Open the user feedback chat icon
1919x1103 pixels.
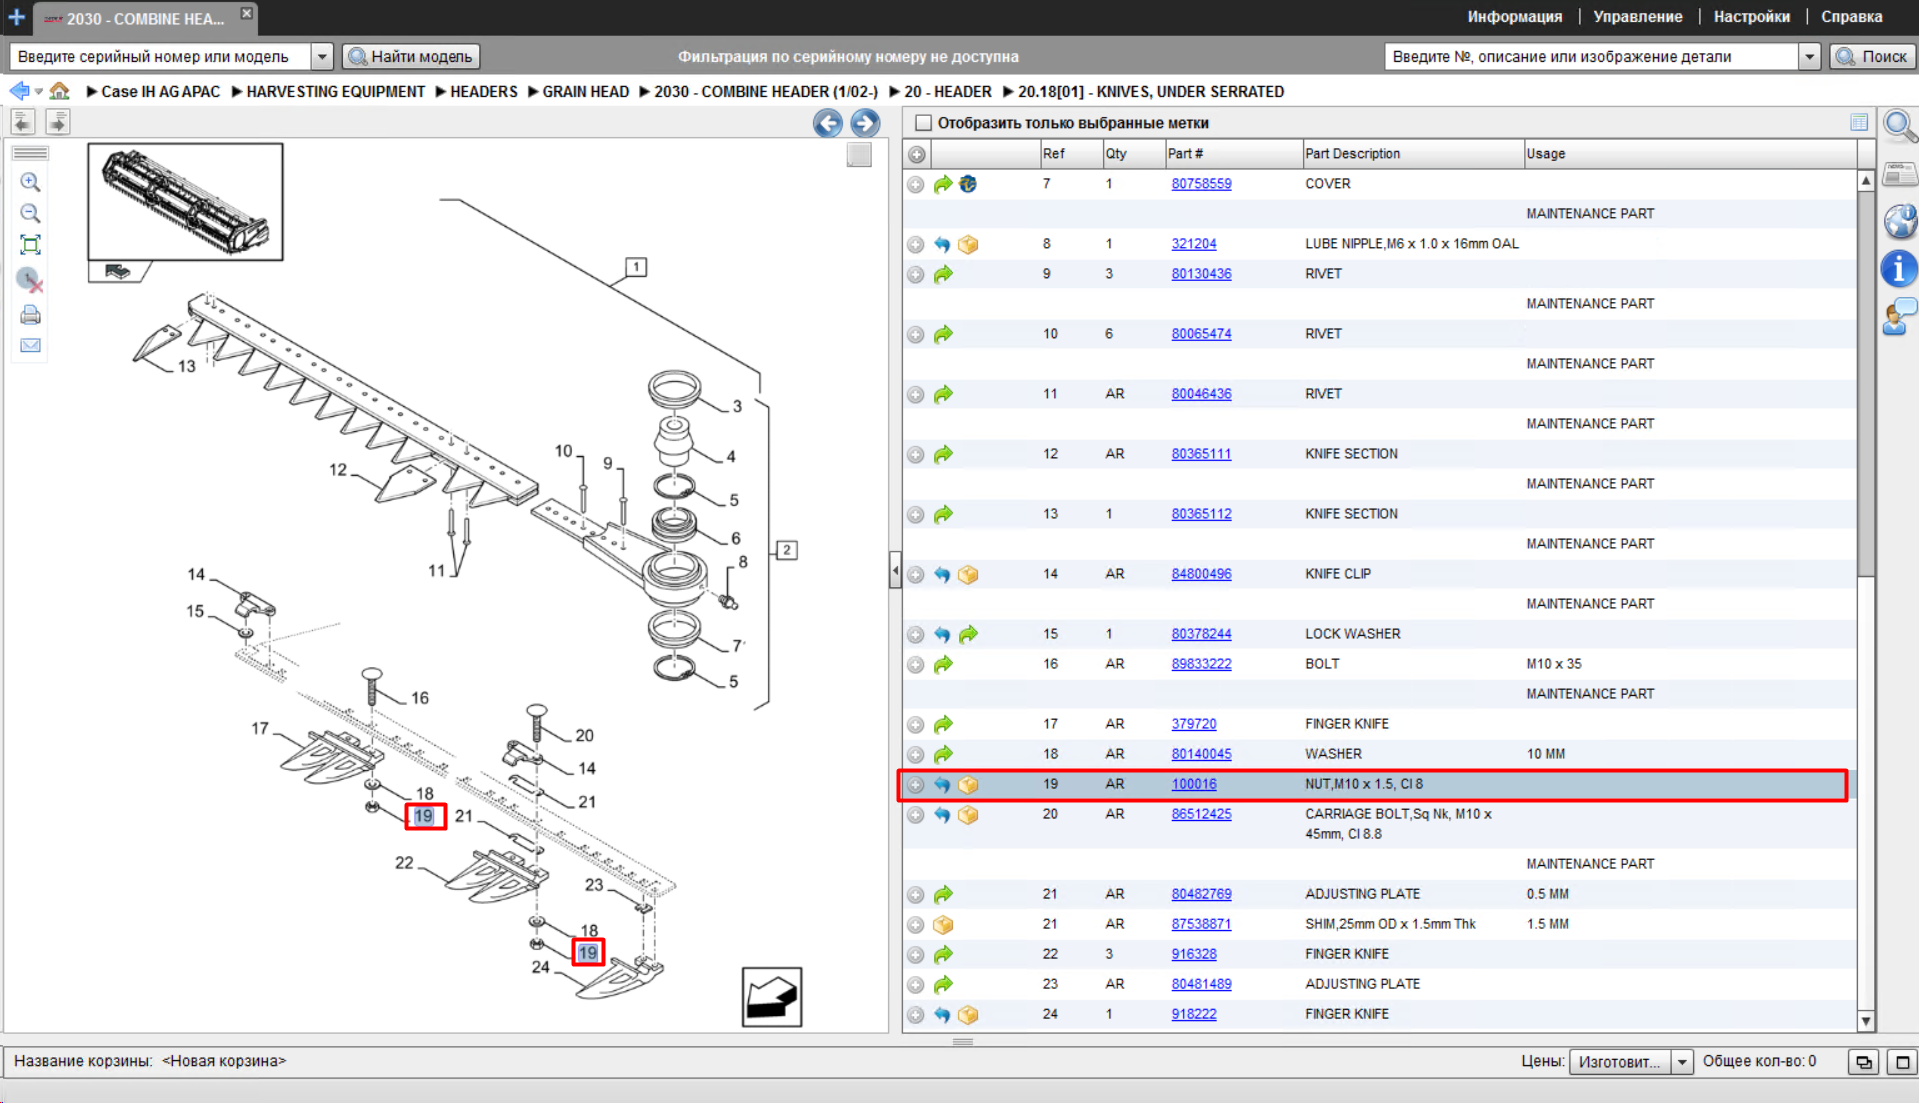tap(1899, 317)
